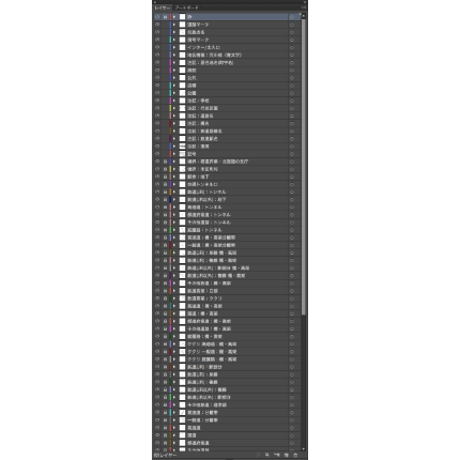Click the target circle of その他道路：橋・高架 layer
This screenshot has width=460, height=460.
(292, 329)
